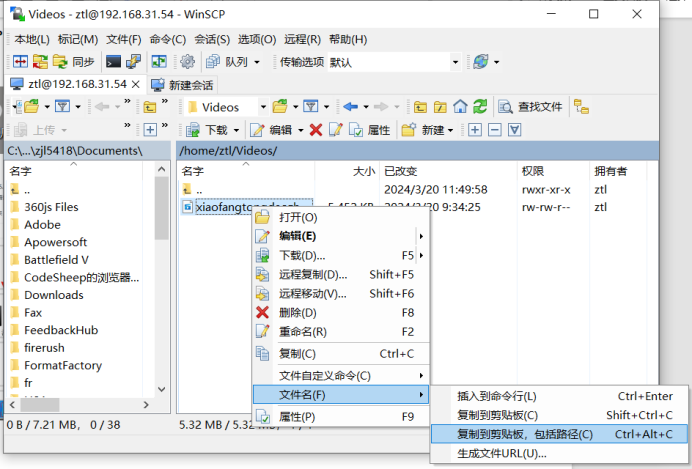Viewport: 692px width, 469px height.
Task: Sort remote files by 已改变 column
Action: pos(448,171)
